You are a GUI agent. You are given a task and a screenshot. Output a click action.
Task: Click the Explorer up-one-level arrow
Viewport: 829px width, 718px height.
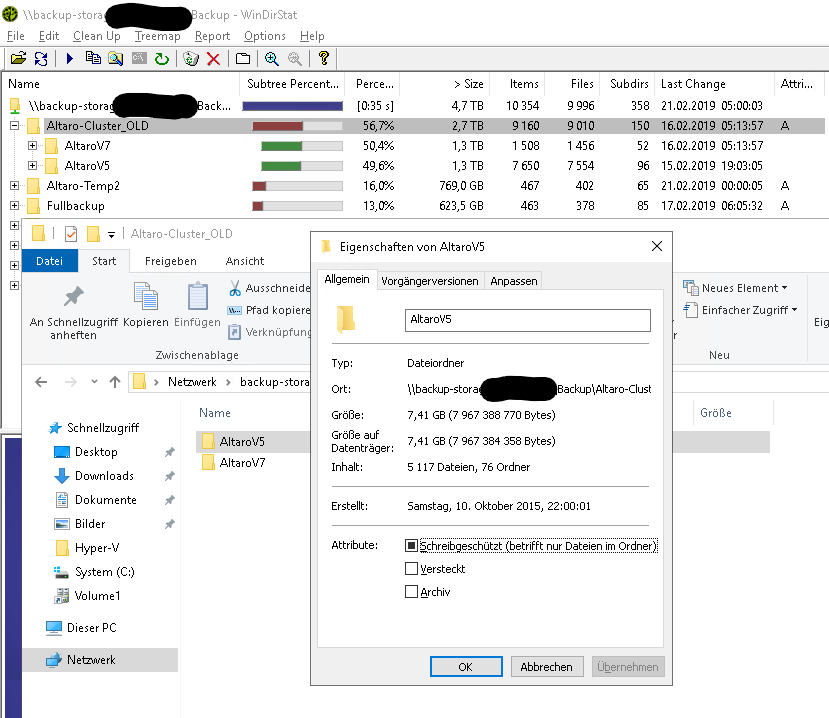pos(115,382)
